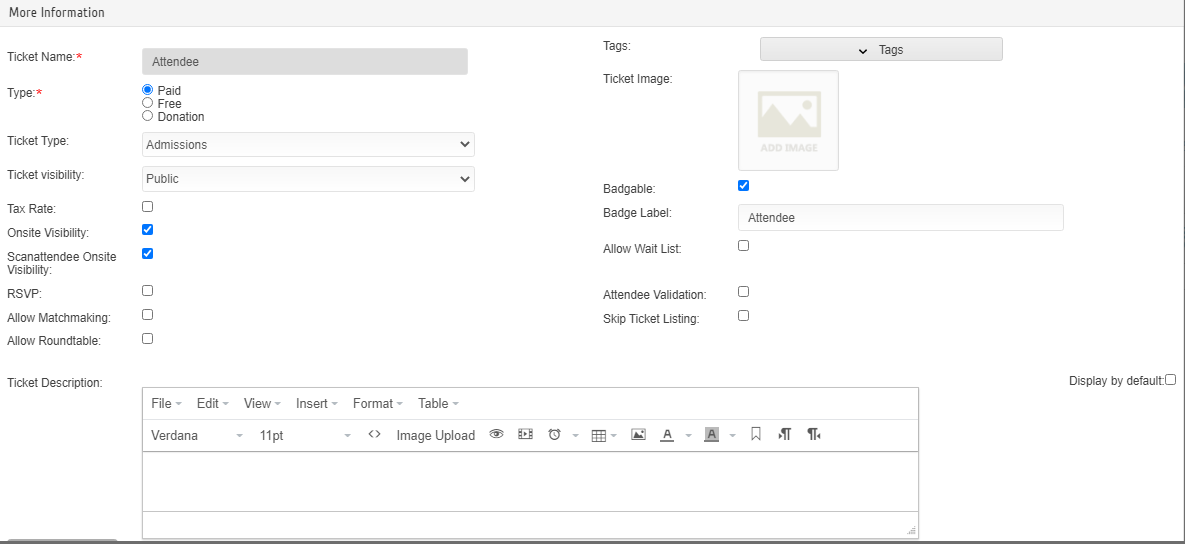This screenshot has width=1185, height=544.
Task: Open the editor Edit menu
Action: [x=212, y=403]
